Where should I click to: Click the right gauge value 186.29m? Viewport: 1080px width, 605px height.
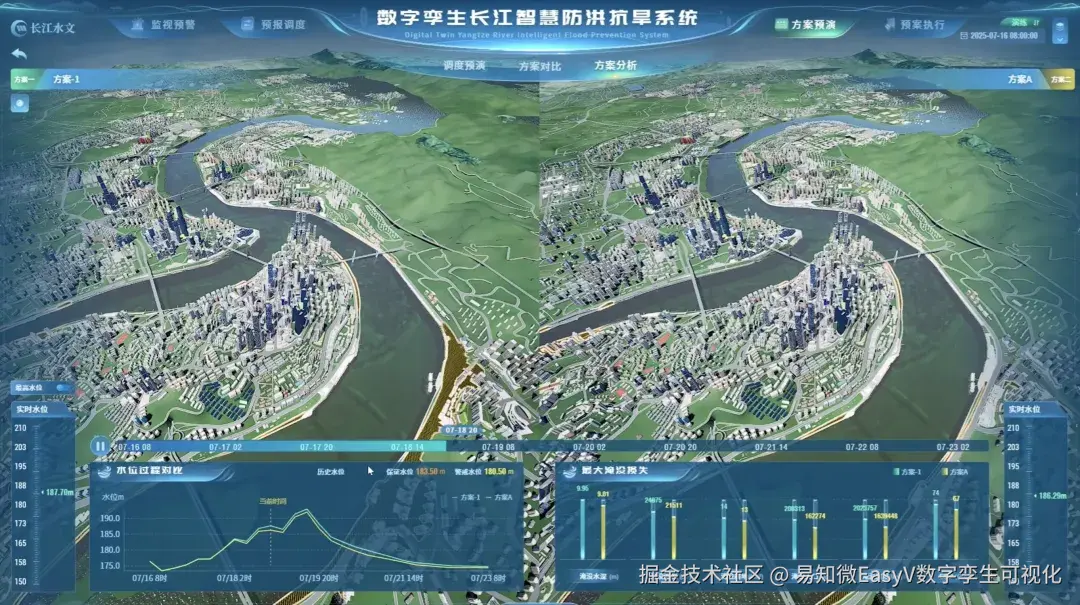click(x=1051, y=495)
